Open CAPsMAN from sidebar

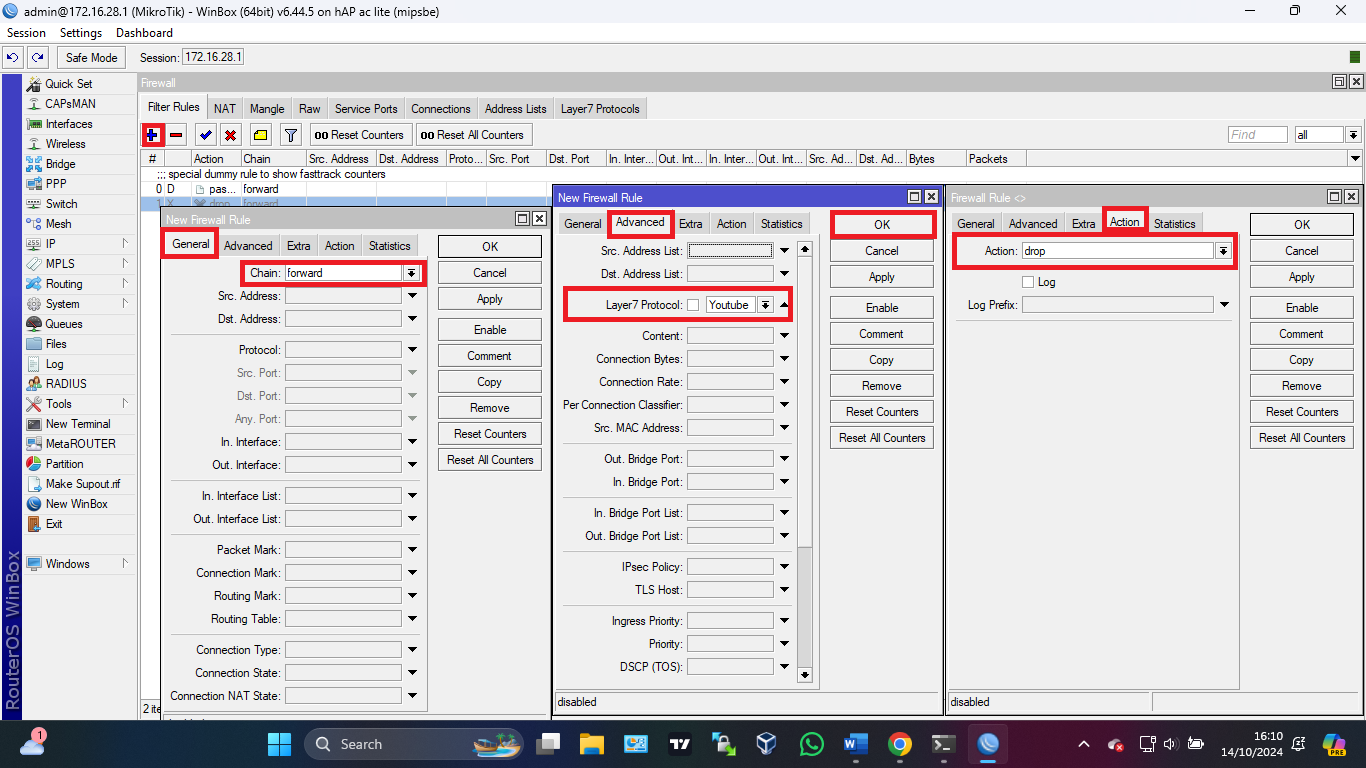70,104
